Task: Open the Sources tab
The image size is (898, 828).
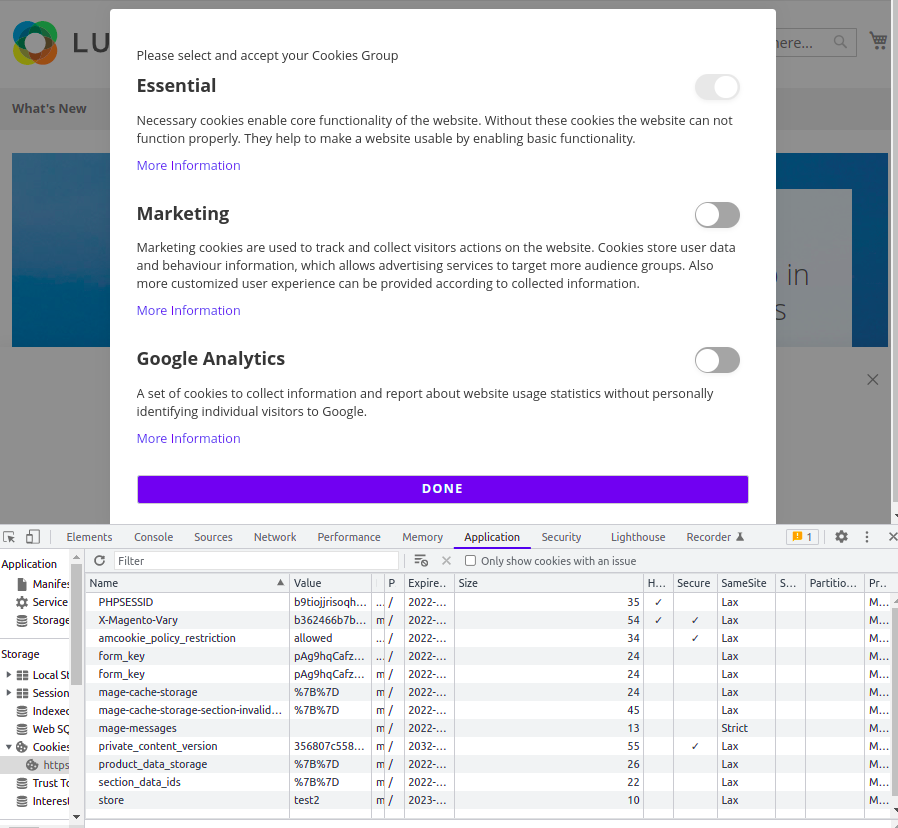Action: point(213,537)
